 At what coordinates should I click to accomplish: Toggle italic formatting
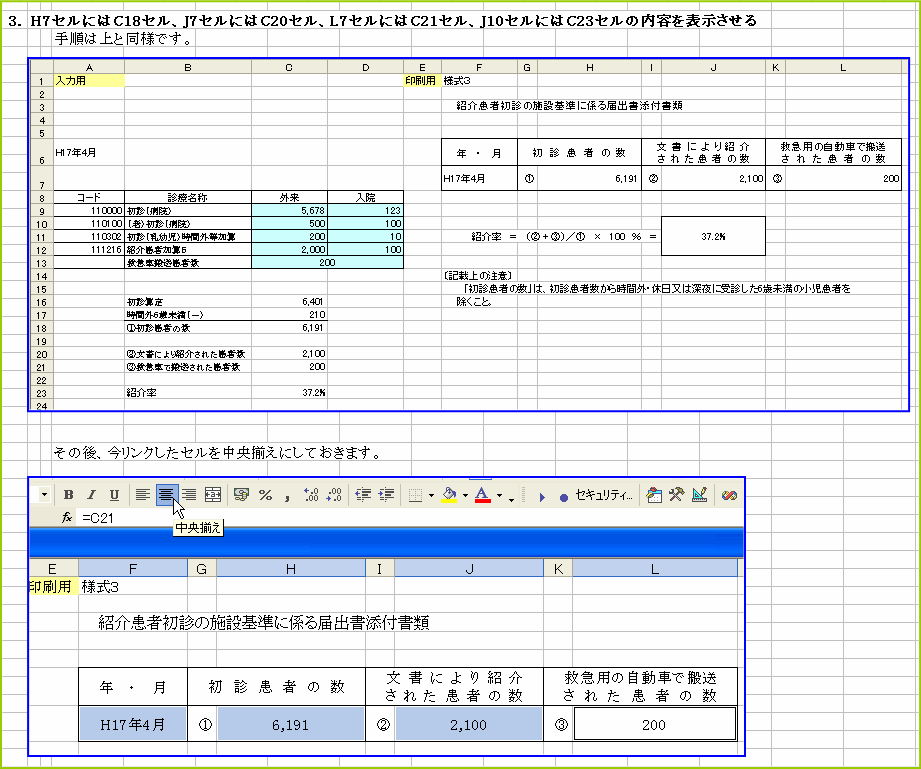tap(90, 497)
